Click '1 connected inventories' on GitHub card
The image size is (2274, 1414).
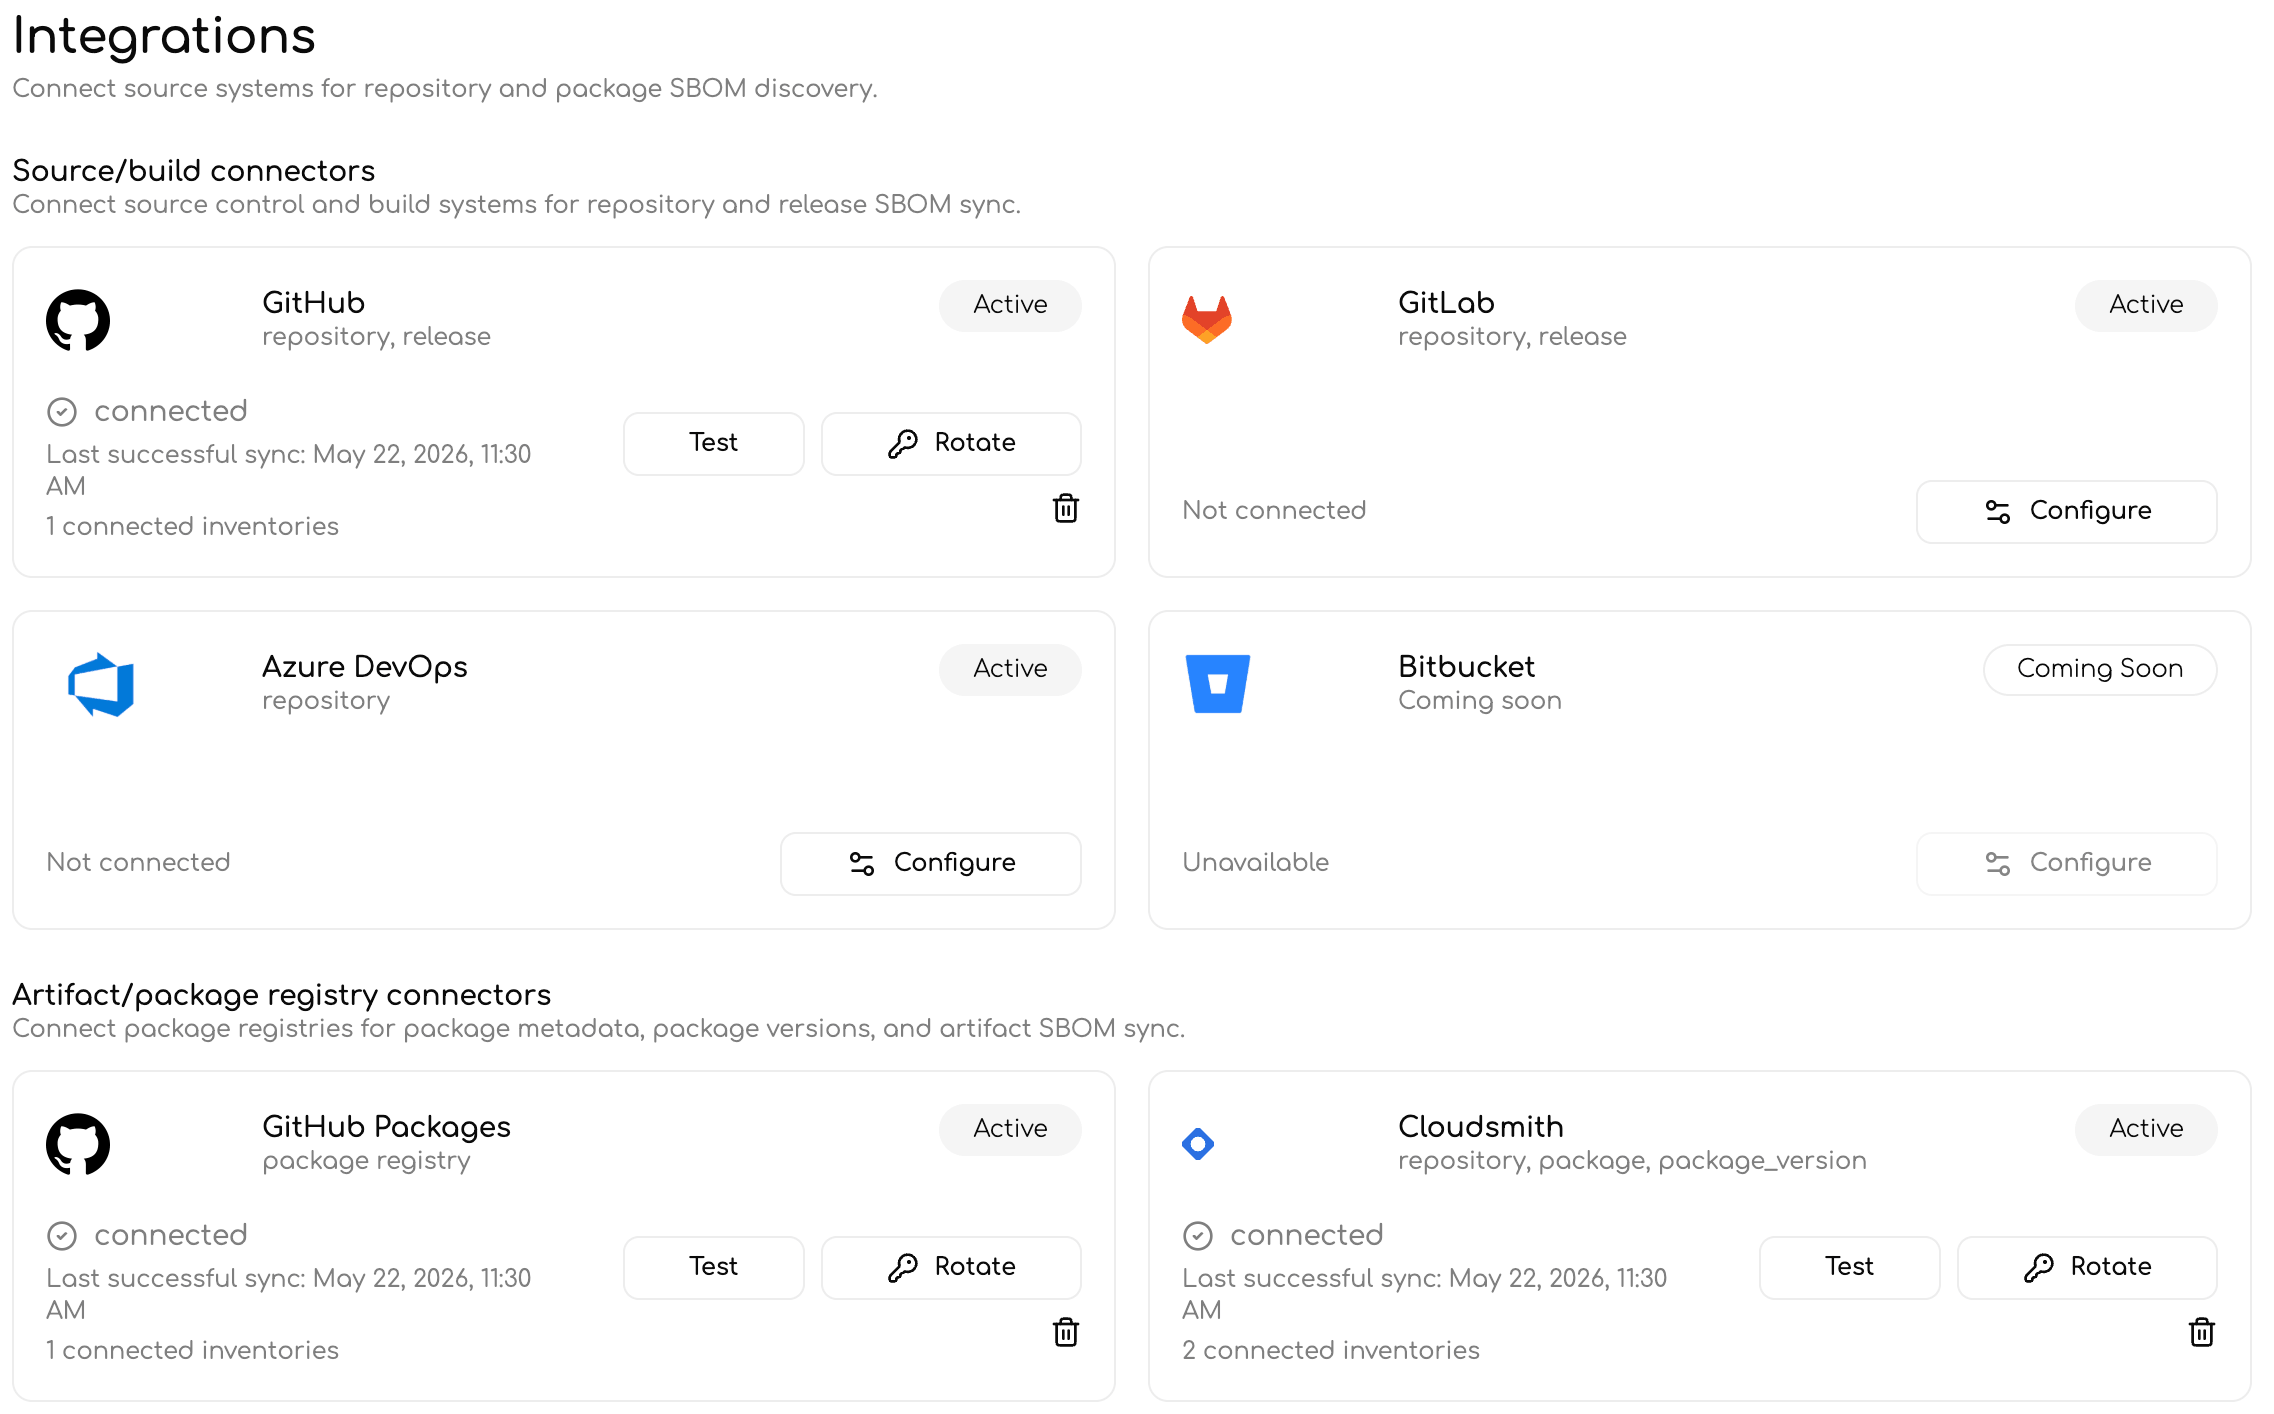(193, 526)
